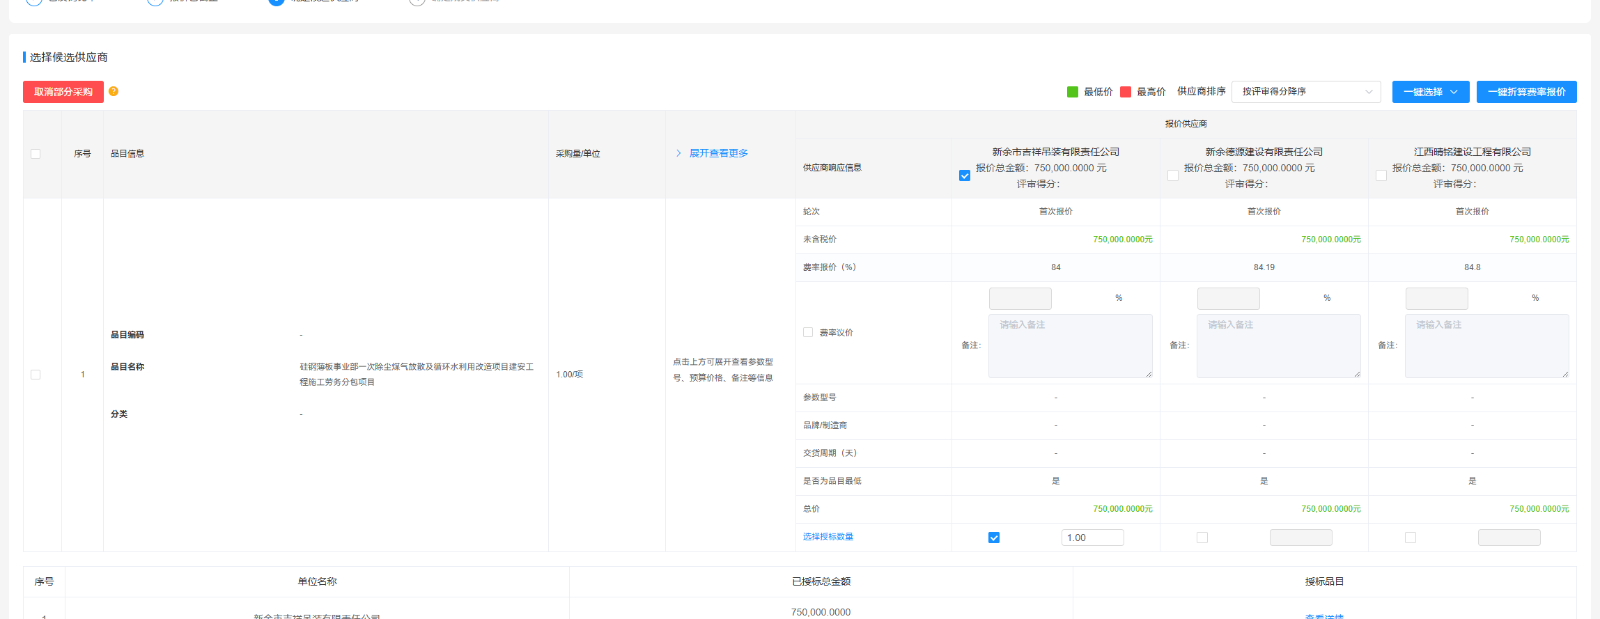The height and width of the screenshot is (619, 1600).
Task: Open the 一键选择 dropdown button
Action: pyautogui.click(x=1430, y=92)
